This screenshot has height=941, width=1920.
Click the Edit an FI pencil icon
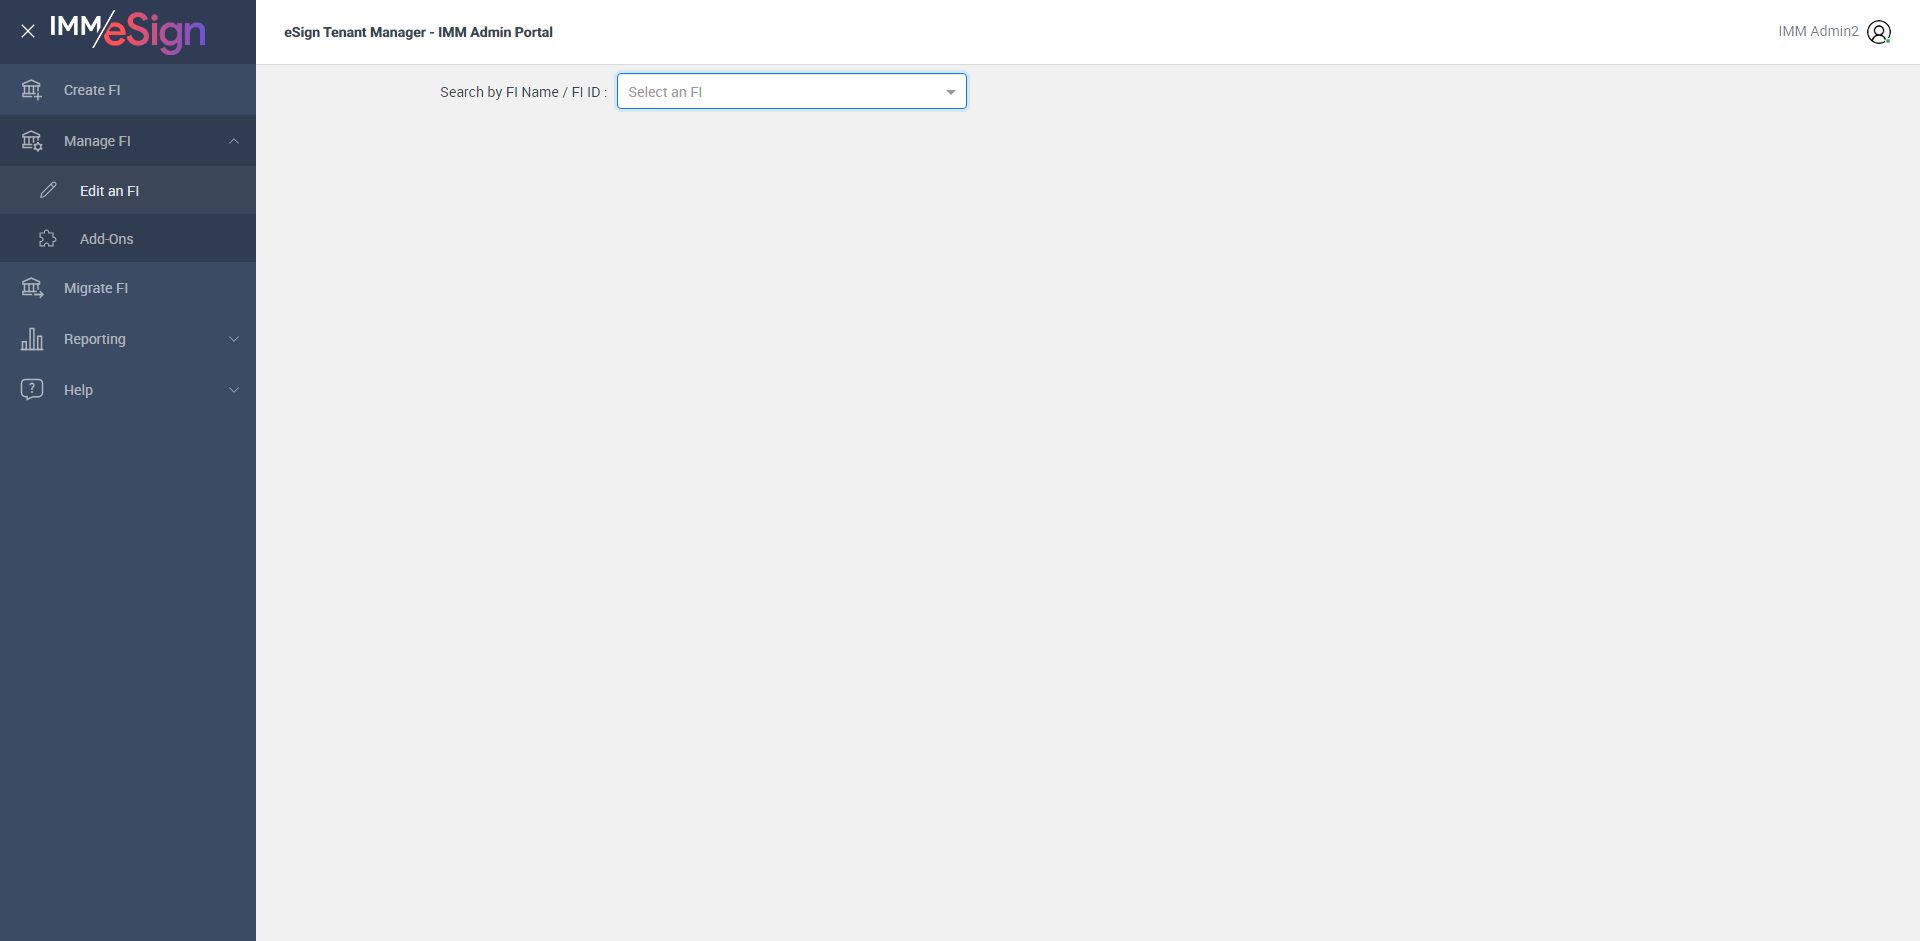tap(48, 190)
